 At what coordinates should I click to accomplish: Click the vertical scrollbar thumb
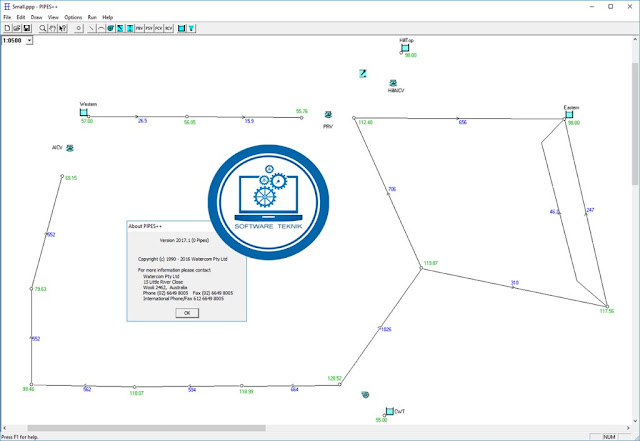tap(635, 123)
